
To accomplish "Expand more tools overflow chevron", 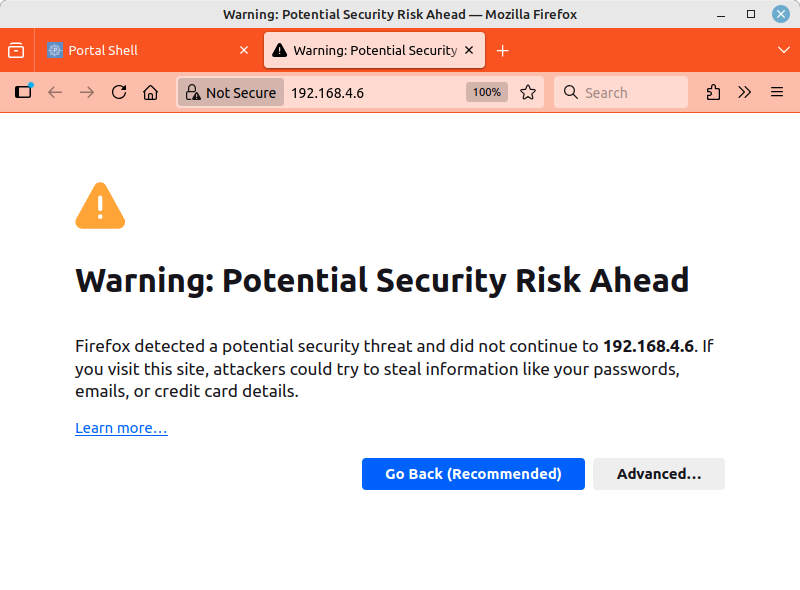I will (745, 92).
